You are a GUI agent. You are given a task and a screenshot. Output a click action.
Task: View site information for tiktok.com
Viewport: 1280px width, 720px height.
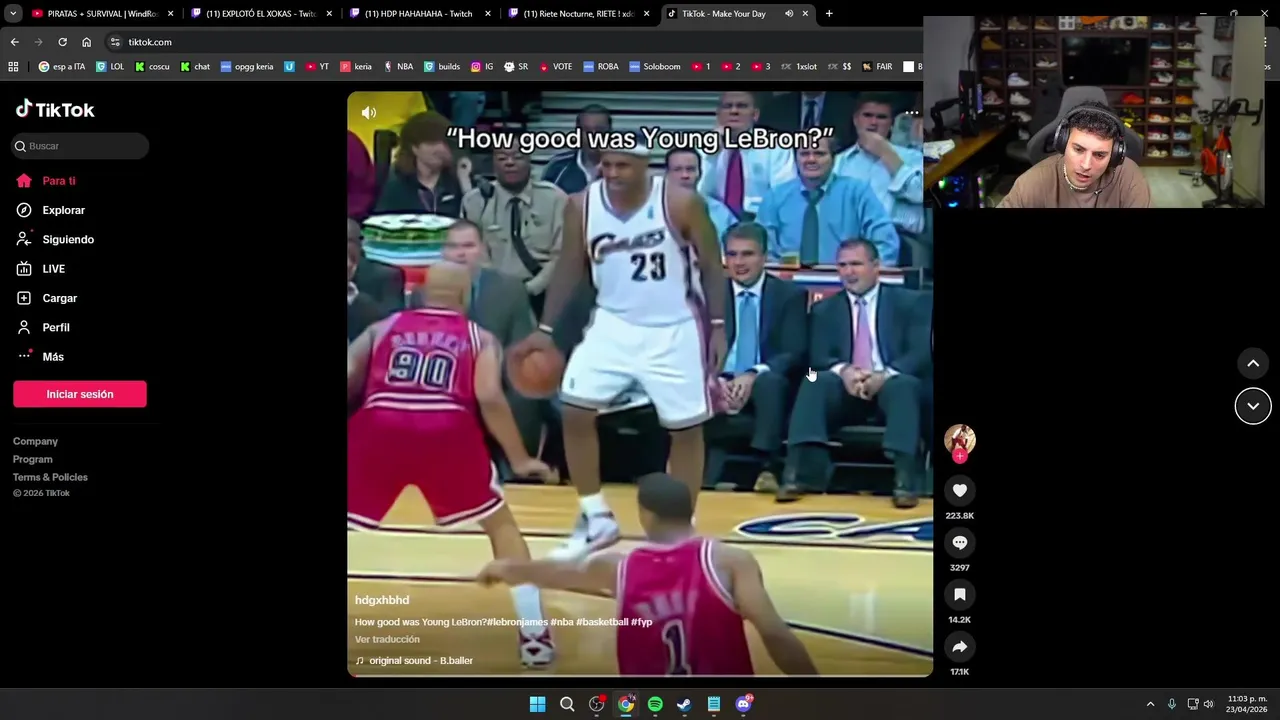click(115, 42)
